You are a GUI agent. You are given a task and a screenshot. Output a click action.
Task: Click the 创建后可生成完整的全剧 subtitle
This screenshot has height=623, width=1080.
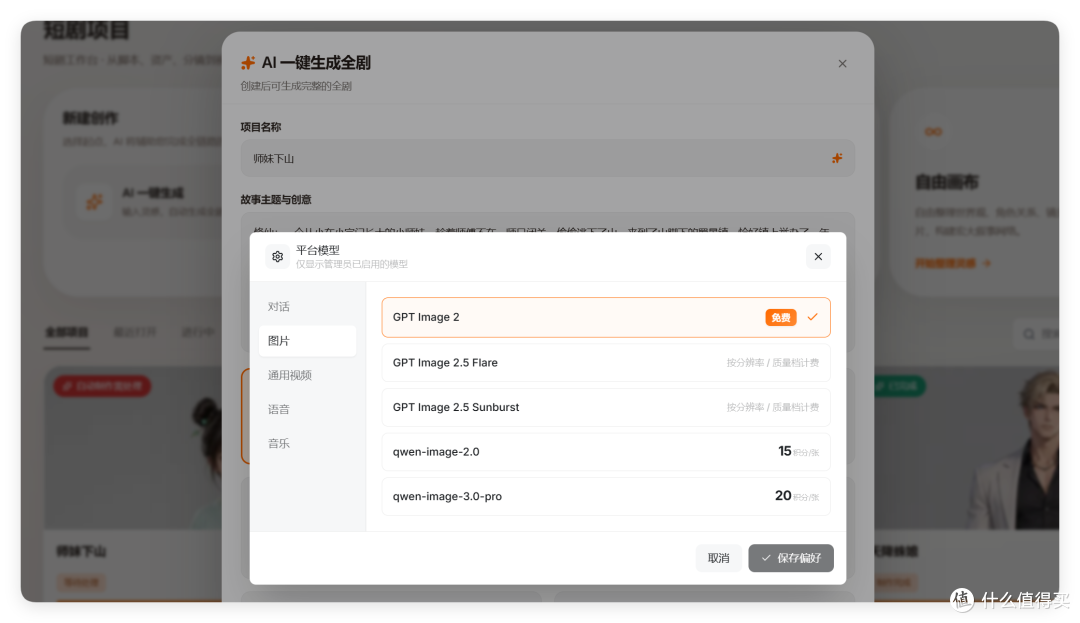pos(296,86)
